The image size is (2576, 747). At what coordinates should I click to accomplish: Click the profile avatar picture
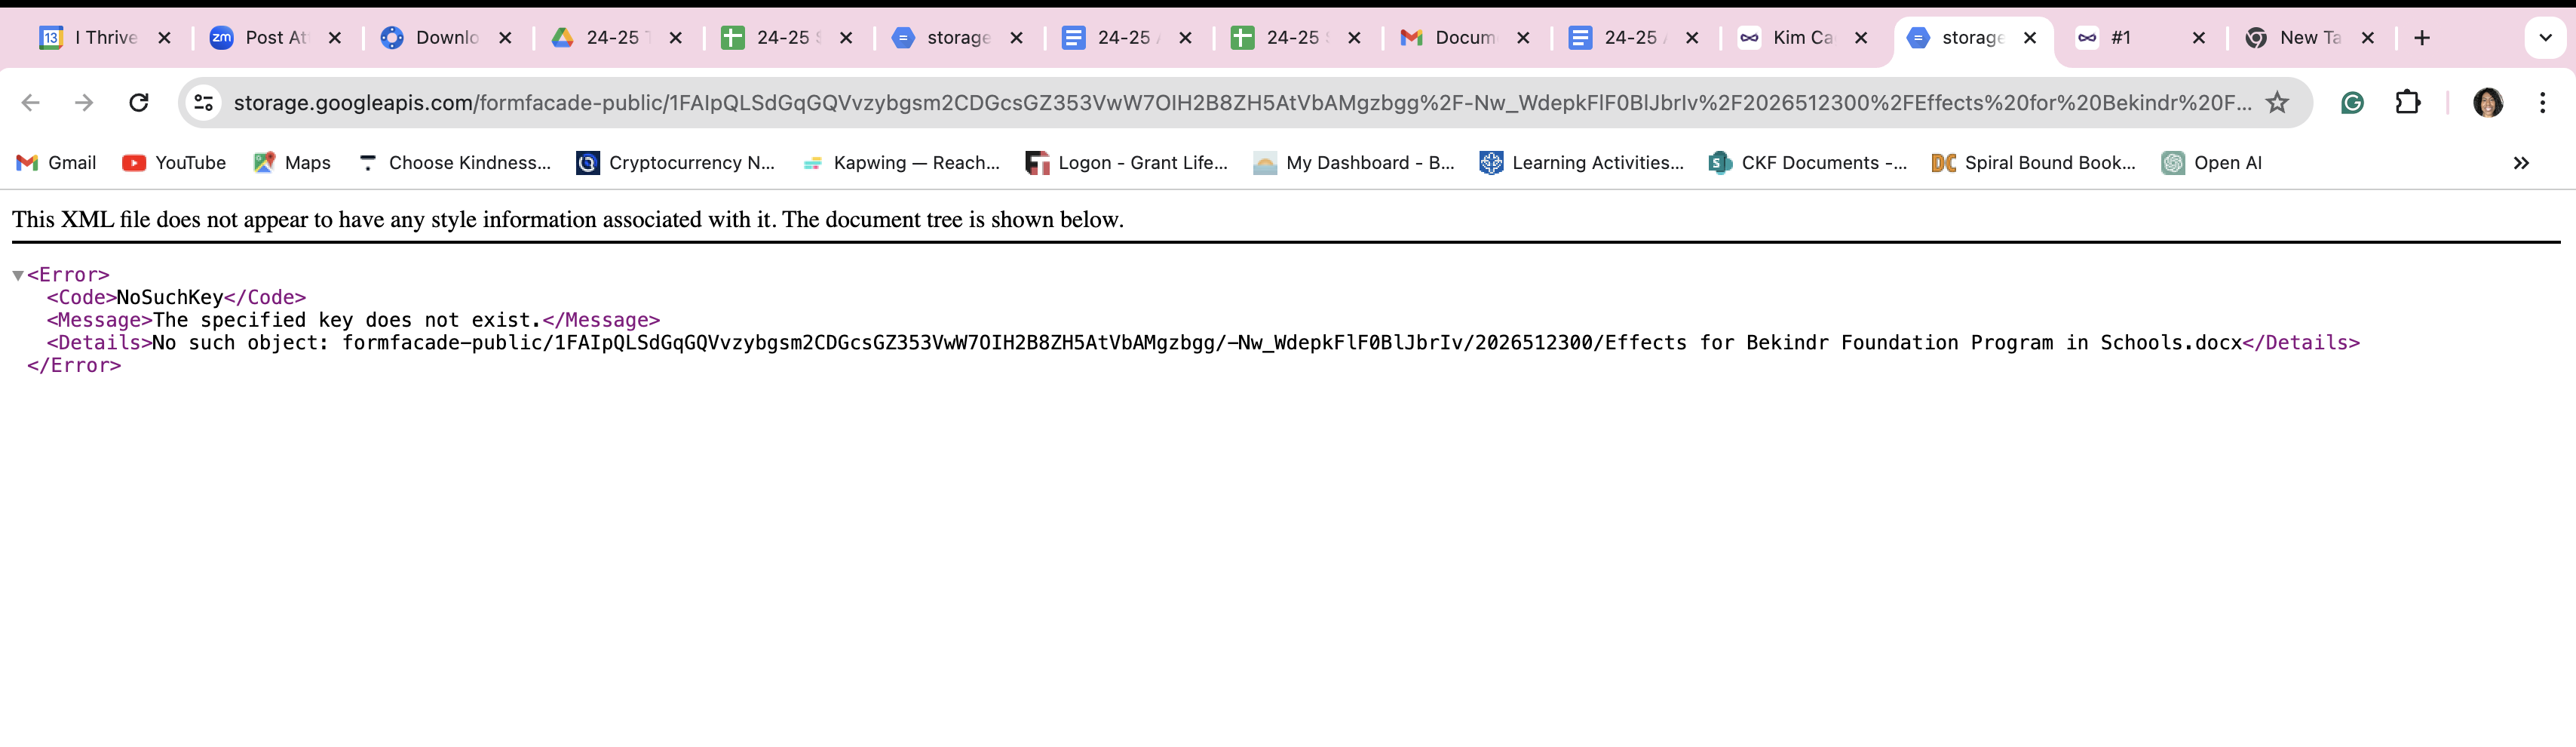pyautogui.click(x=2487, y=102)
